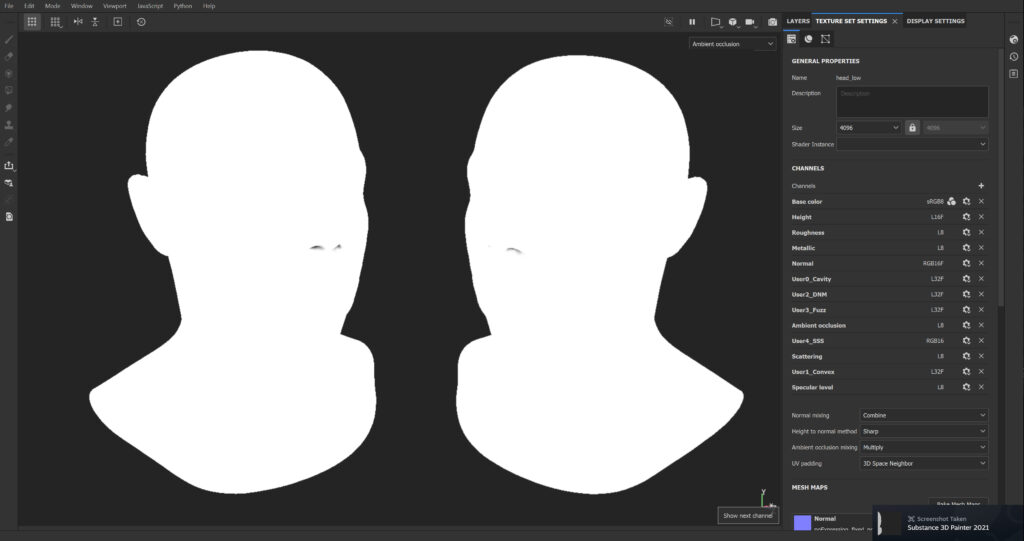
Task: Remove the Specular level channel
Action: coord(981,387)
